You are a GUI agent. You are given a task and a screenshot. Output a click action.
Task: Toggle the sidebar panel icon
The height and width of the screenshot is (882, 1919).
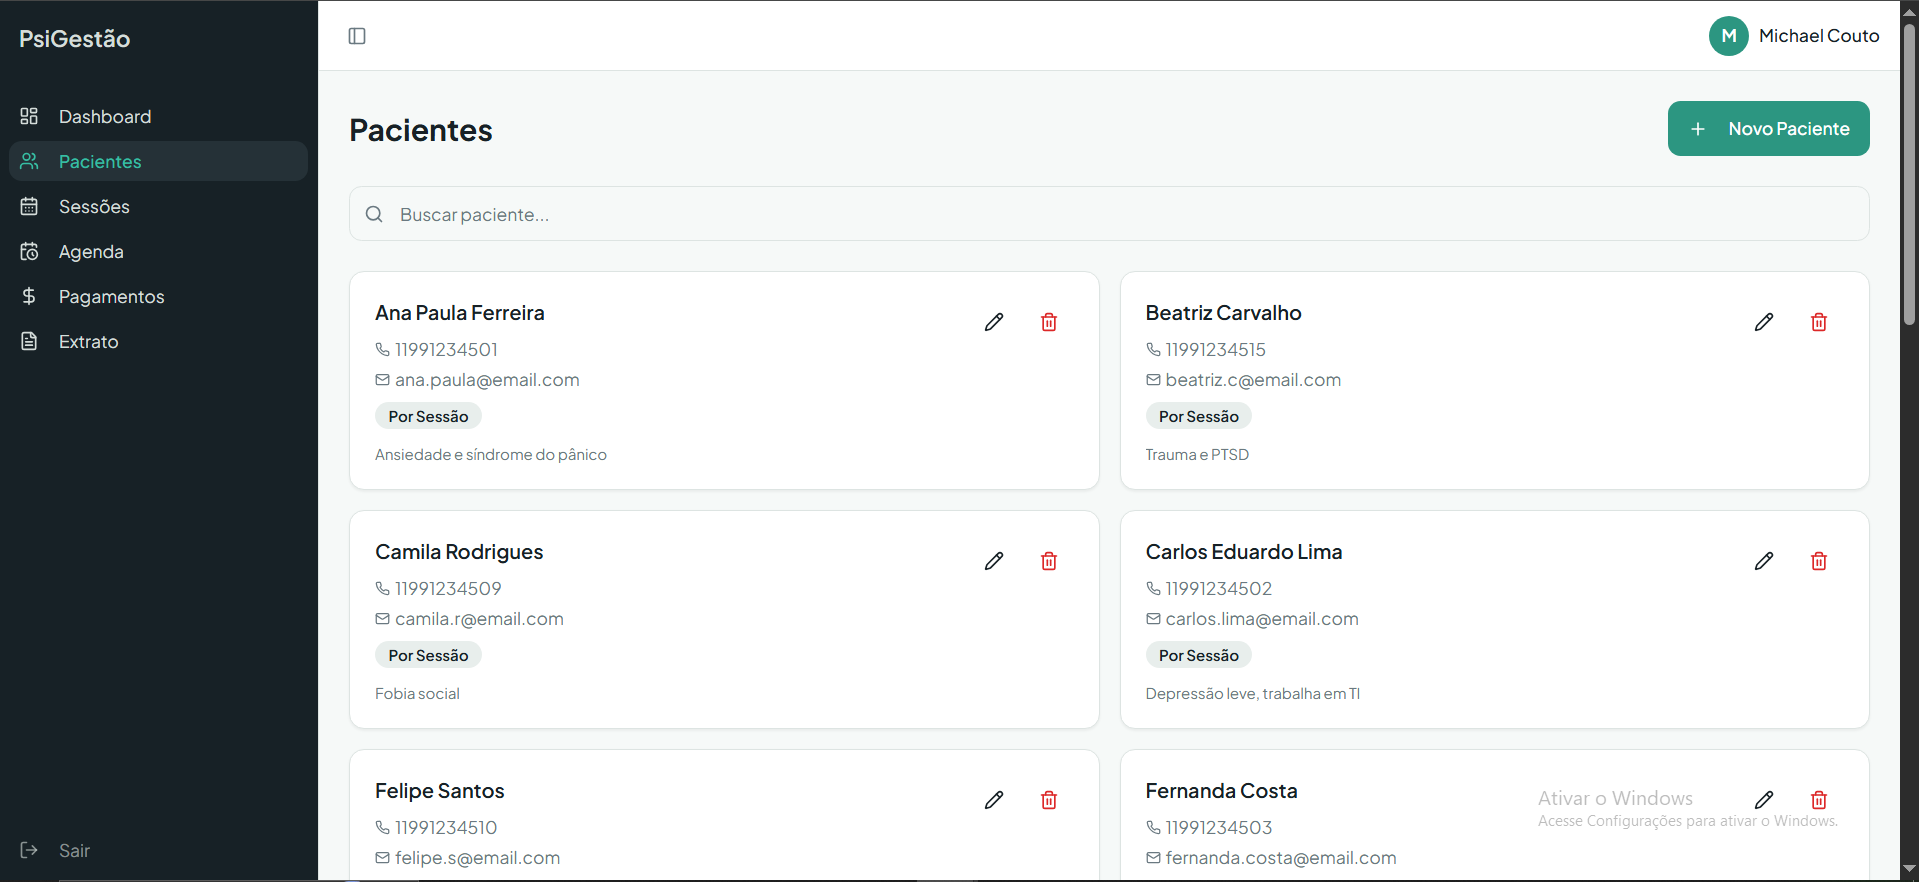[357, 36]
